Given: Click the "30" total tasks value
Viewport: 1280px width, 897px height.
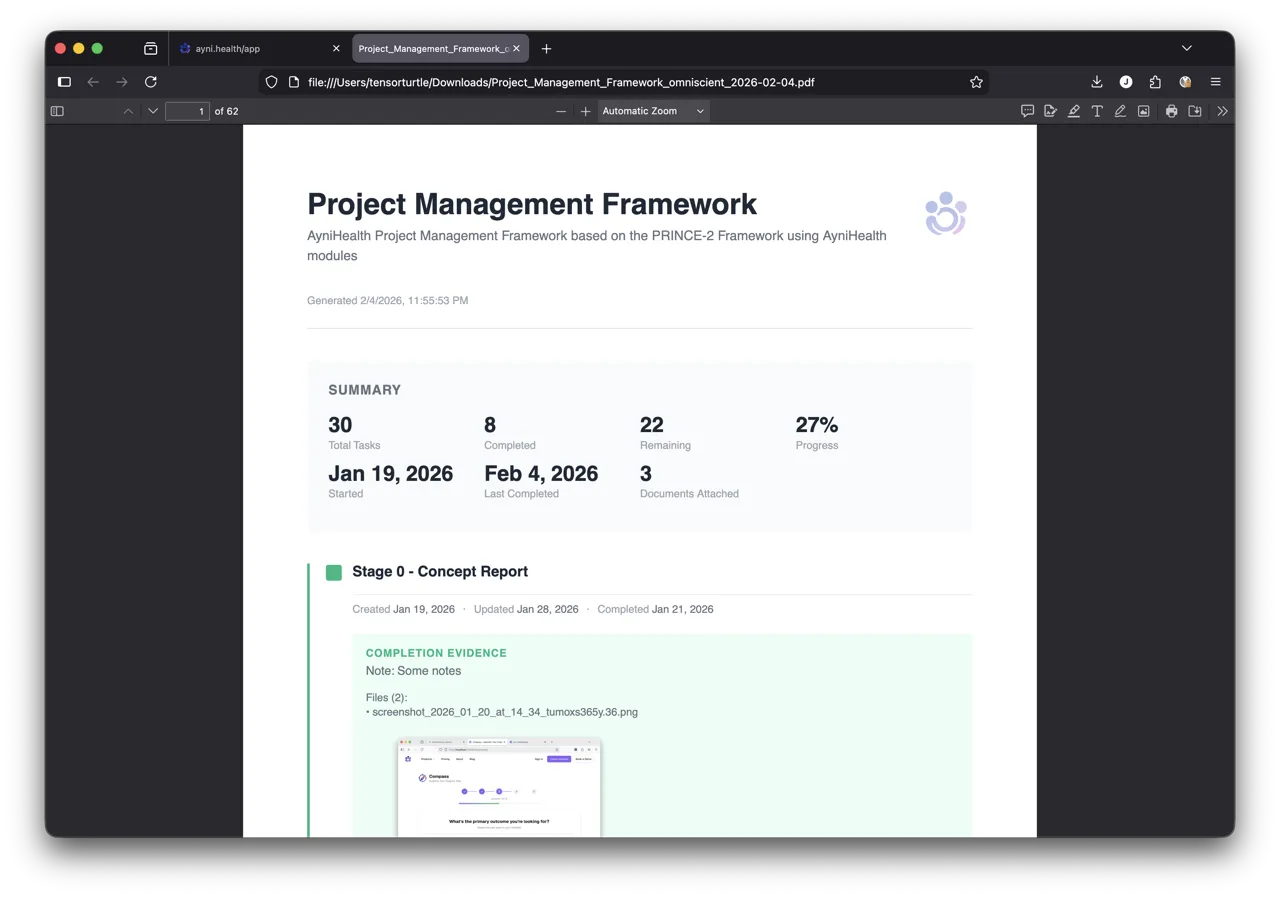Looking at the screenshot, I should [x=340, y=425].
